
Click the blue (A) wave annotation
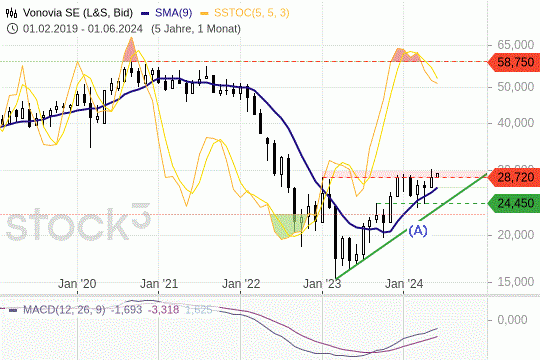pyautogui.click(x=418, y=230)
